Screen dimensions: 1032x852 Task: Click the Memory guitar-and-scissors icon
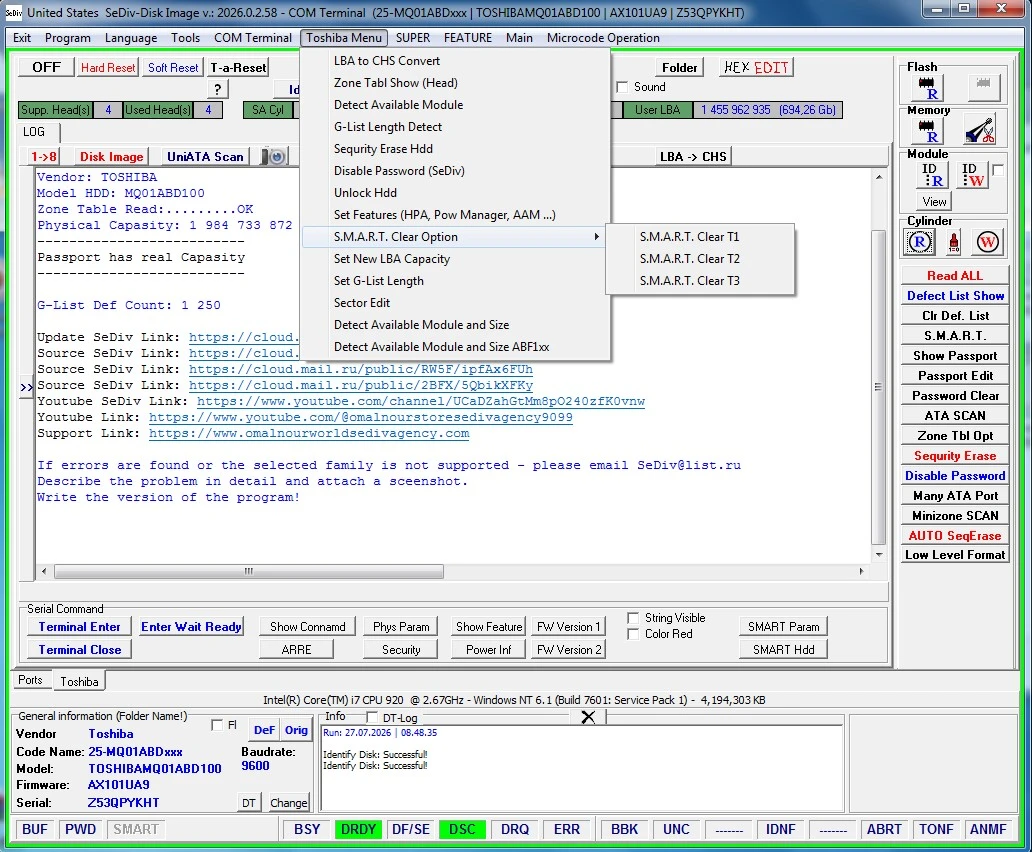click(980, 130)
